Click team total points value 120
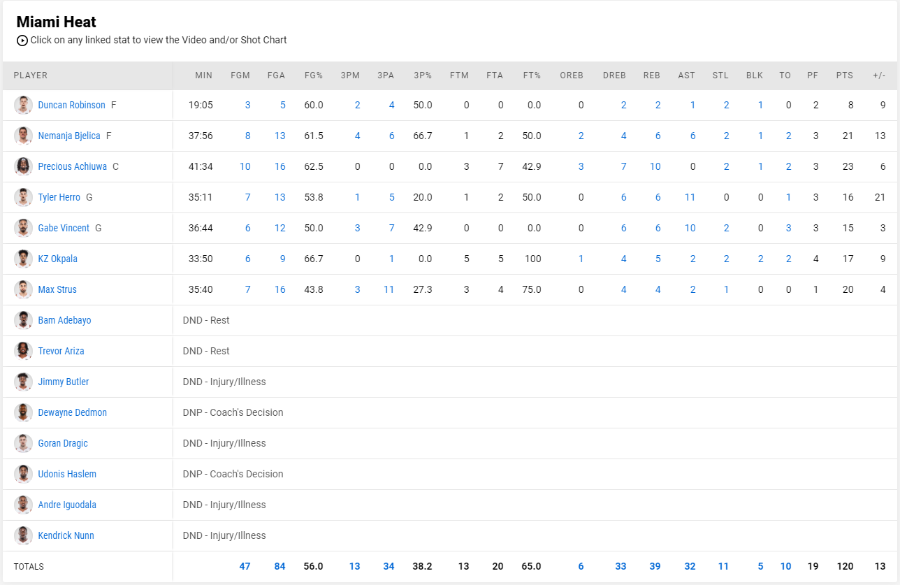Image resolution: width=900 pixels, height=585 pixels. [x=845, y=567]
